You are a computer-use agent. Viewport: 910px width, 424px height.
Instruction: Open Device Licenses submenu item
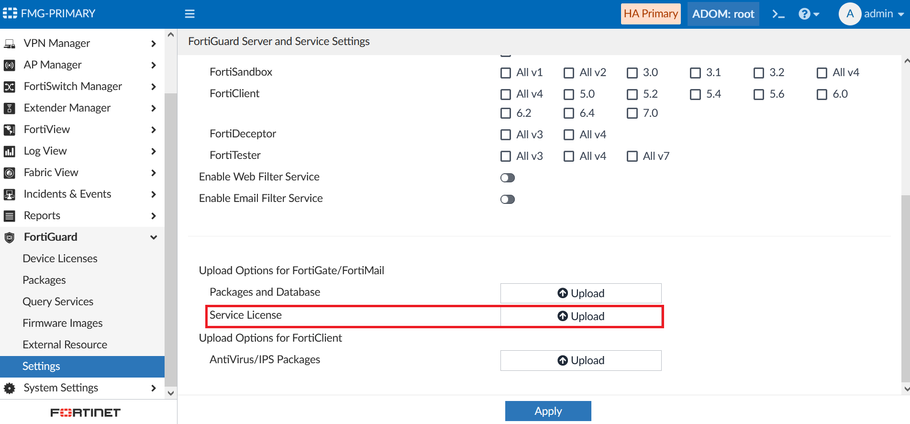click(60, 259)
